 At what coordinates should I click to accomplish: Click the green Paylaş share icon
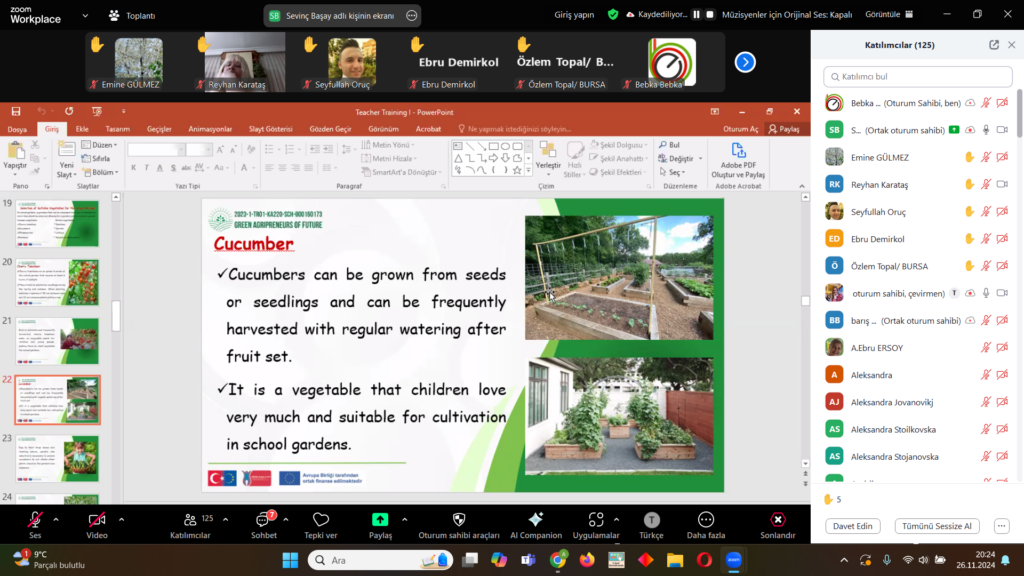pos(380,520)
